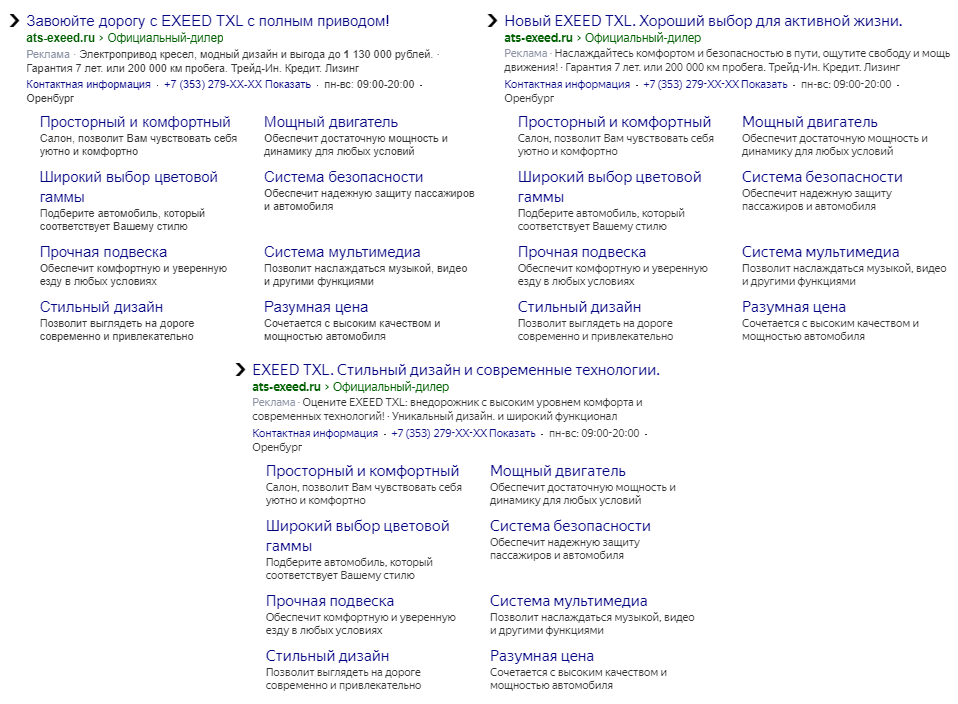
Task: Click 'Гарантия 7 лет' text in the 'Новый EXEED TXL' ad
Action: coord(733,67)
